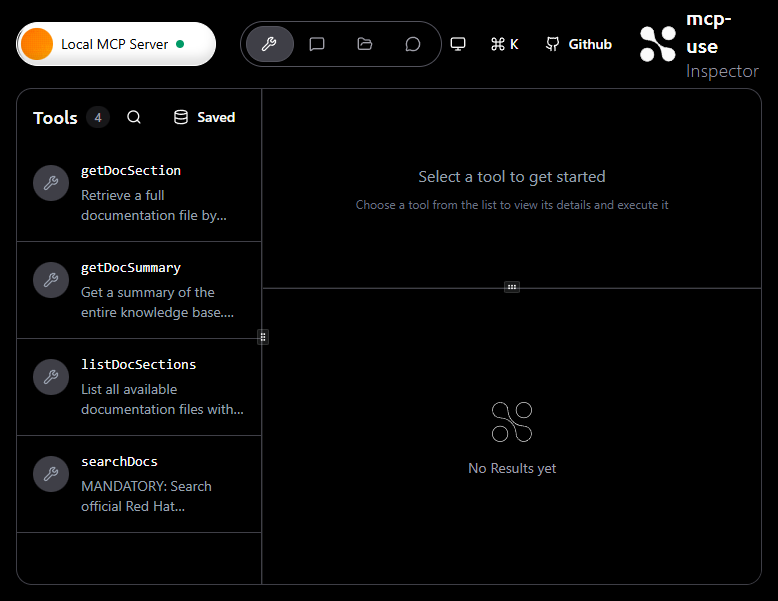Click the Local MCP Server selector

(116, 44)
